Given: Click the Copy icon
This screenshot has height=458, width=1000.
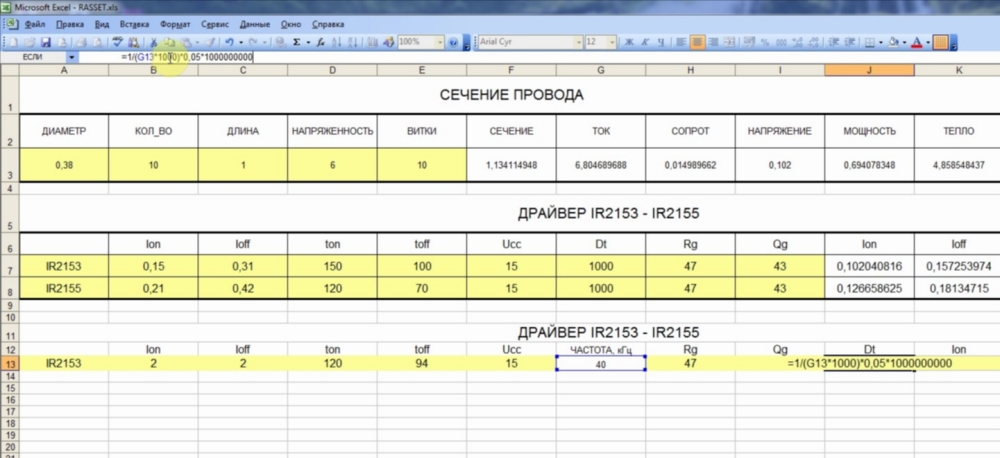Looking at the screenshot, I should (x=169, y=42).
